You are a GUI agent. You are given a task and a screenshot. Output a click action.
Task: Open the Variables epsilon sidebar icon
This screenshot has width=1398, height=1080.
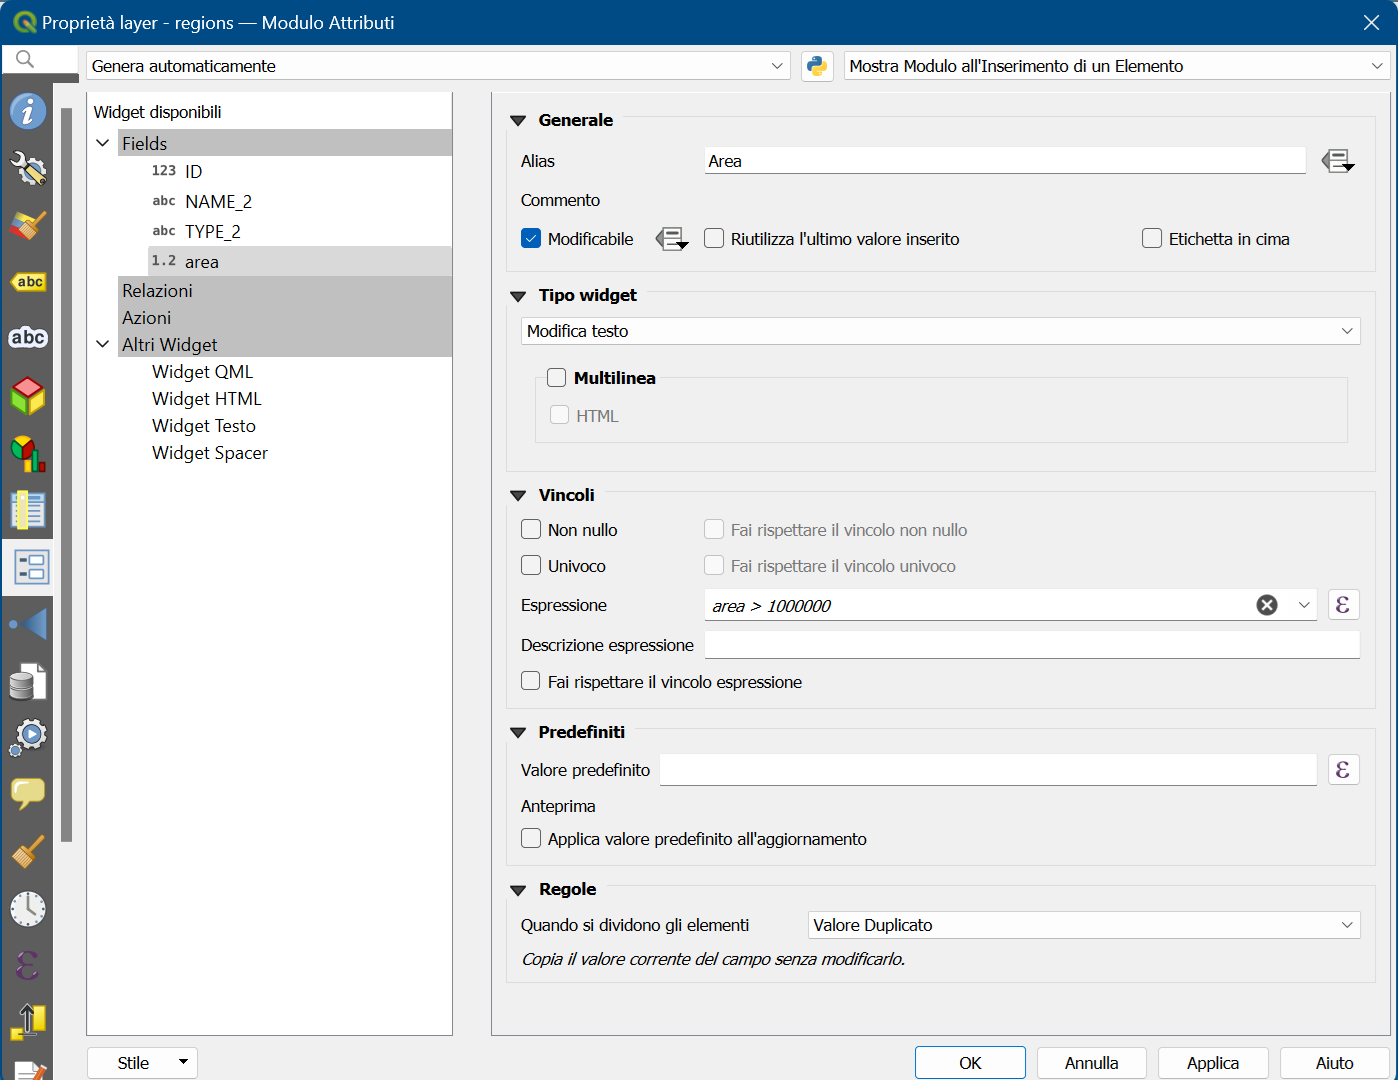28,966
